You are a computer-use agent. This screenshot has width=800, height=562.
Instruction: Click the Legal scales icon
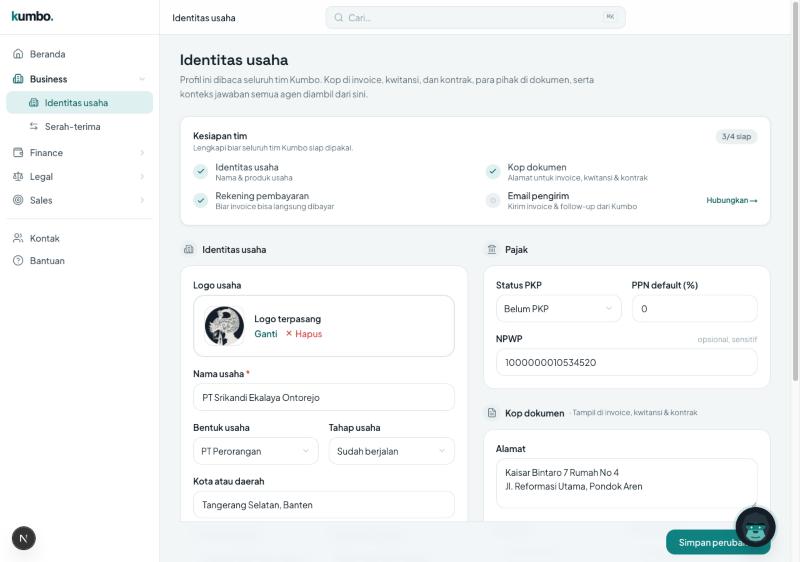(x=18, y=176)
